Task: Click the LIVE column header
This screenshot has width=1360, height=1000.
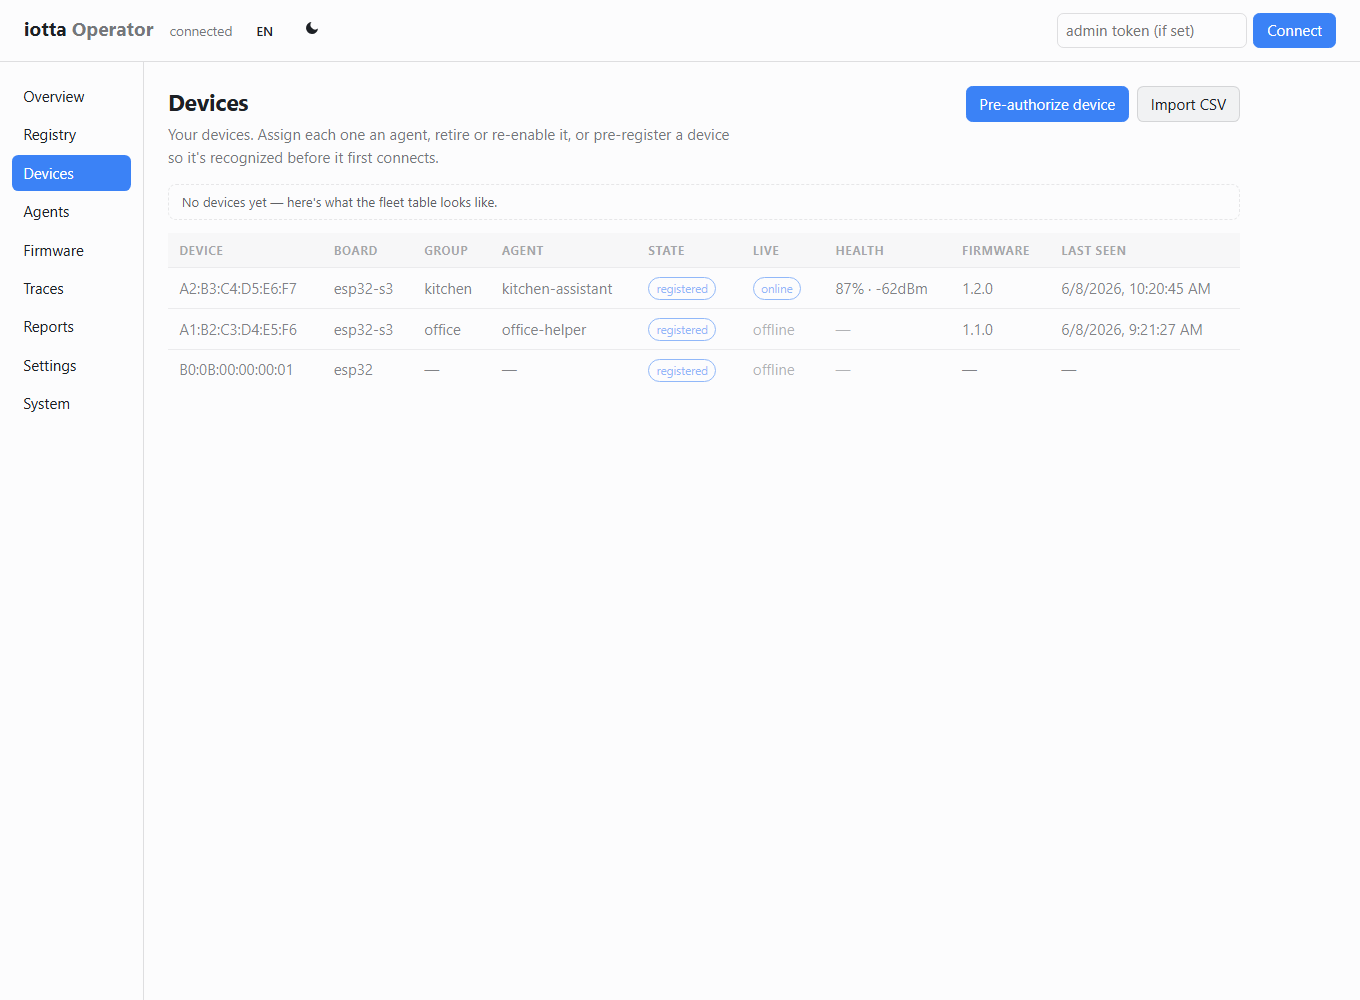Action: [766, 251]
